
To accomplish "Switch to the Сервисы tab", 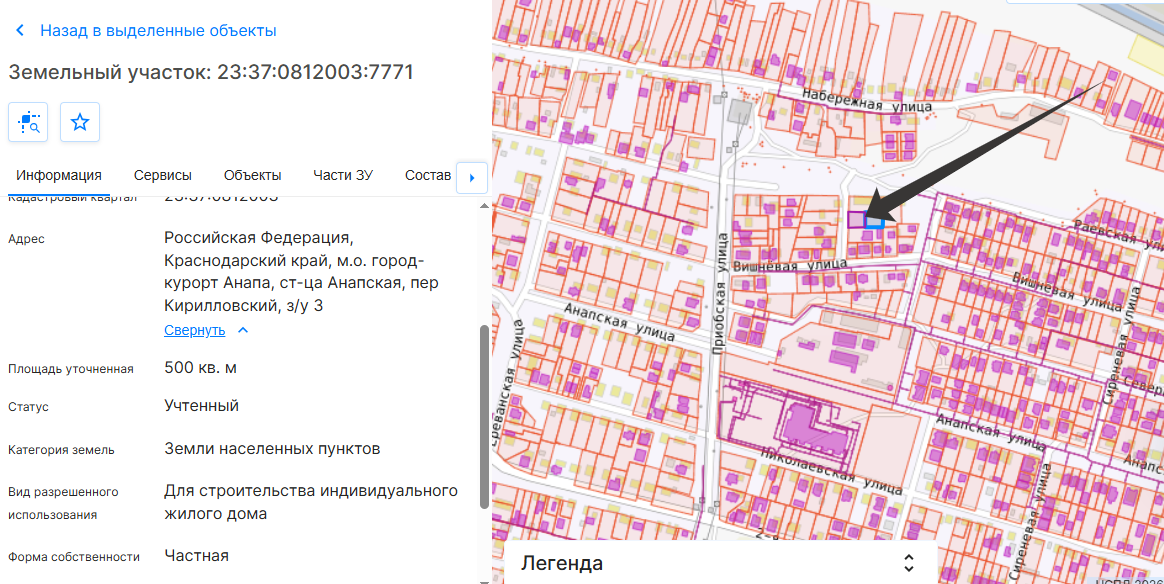I will pyautogui.click(x=162, y=175).
